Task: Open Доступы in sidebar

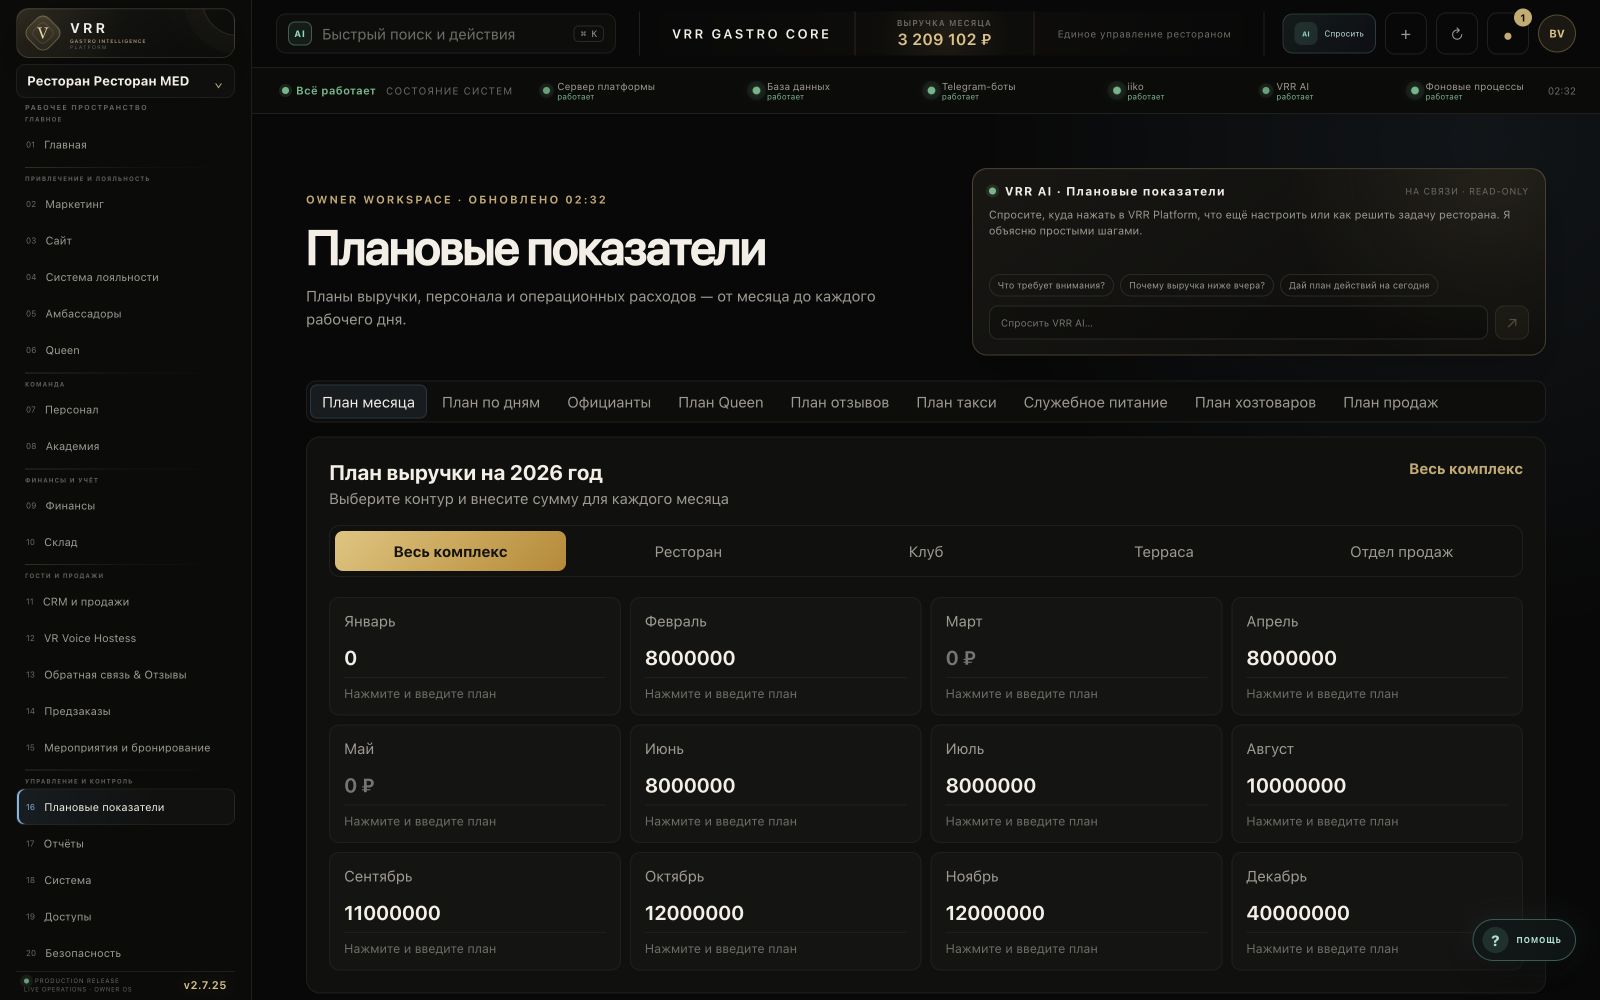Action: pyautogui.click(x=125, y=917)
